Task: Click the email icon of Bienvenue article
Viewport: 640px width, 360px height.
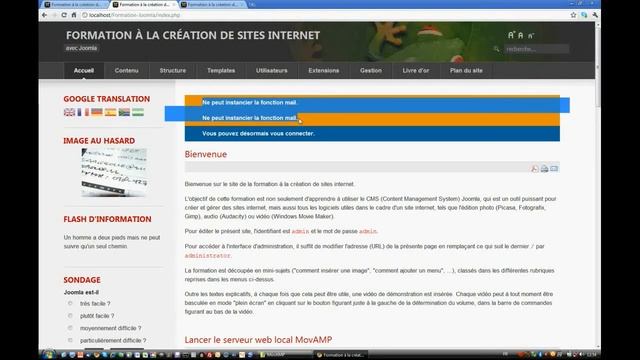Action: (x=554, y=168)
